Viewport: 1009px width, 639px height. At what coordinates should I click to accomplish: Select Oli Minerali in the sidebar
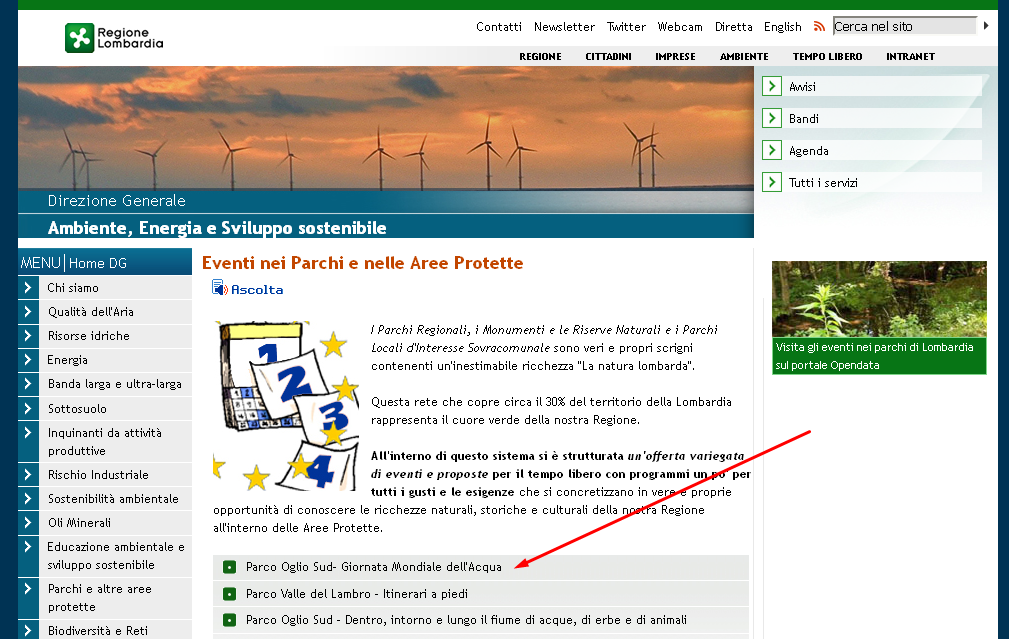[79, 523]
